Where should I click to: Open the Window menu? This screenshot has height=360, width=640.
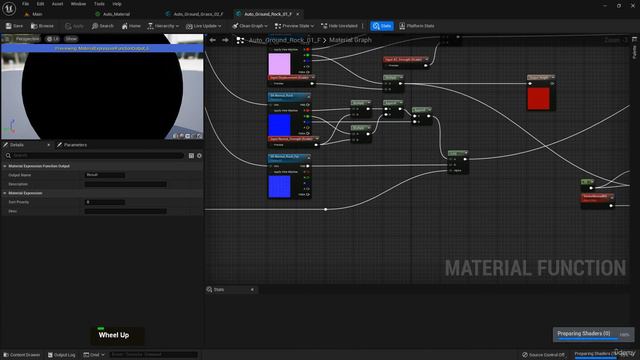pyautogui.click(x=78, y=4)
